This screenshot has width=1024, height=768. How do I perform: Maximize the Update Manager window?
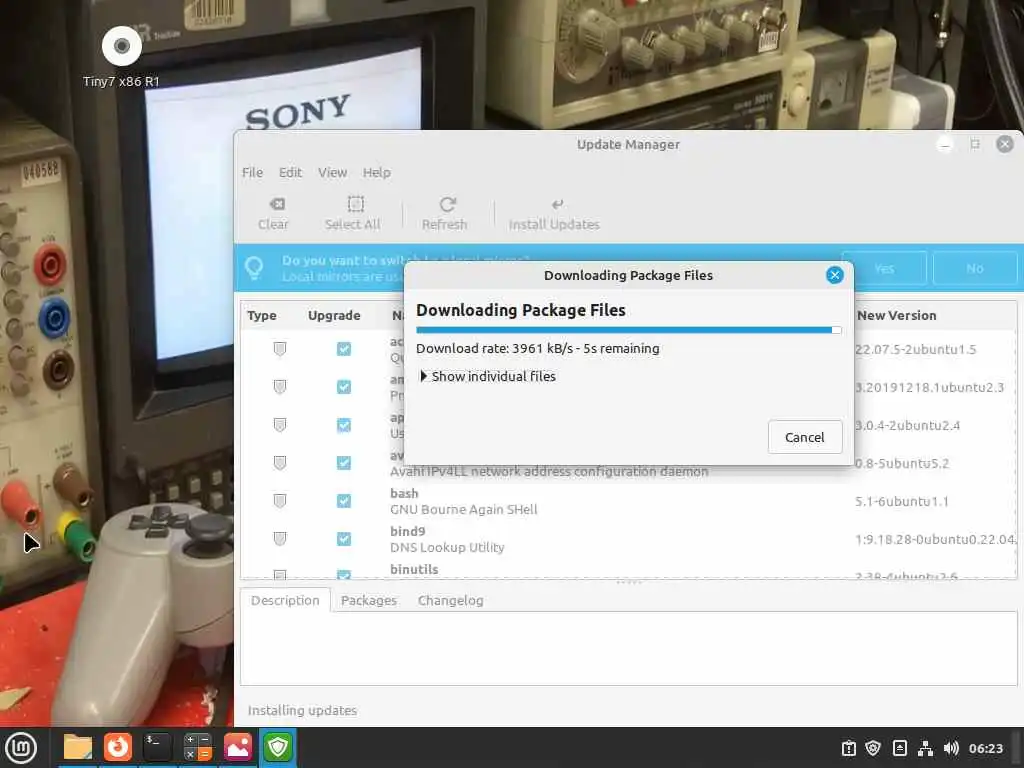point(975,144)
